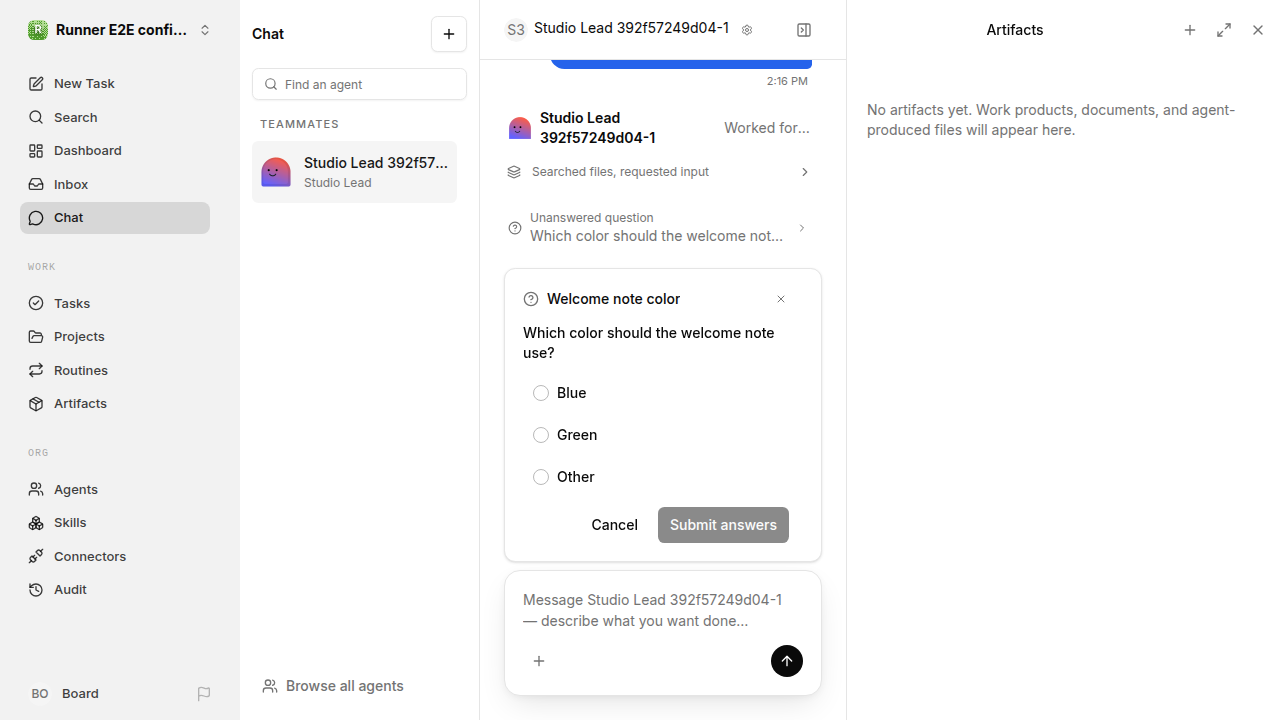This screenshot has height=720, width=1280.
Task: Click the attachment plus icon in message box
Action: pyautogui.click(x=539, y=661)
